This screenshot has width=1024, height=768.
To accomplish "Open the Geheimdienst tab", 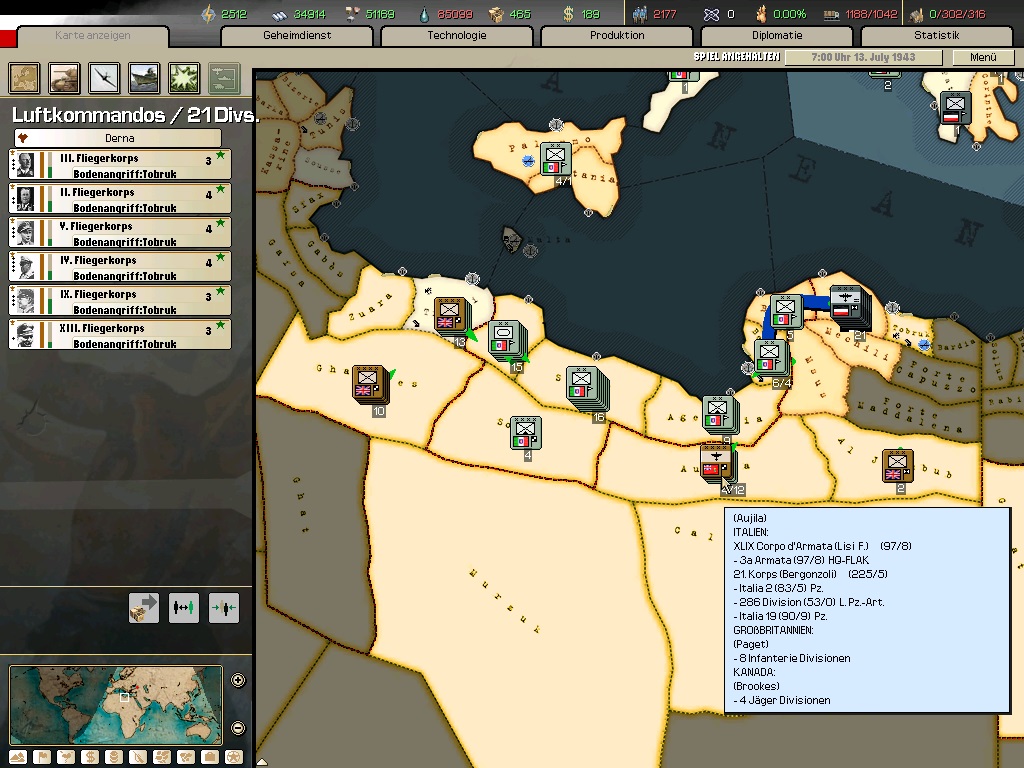I will point(297,36).
